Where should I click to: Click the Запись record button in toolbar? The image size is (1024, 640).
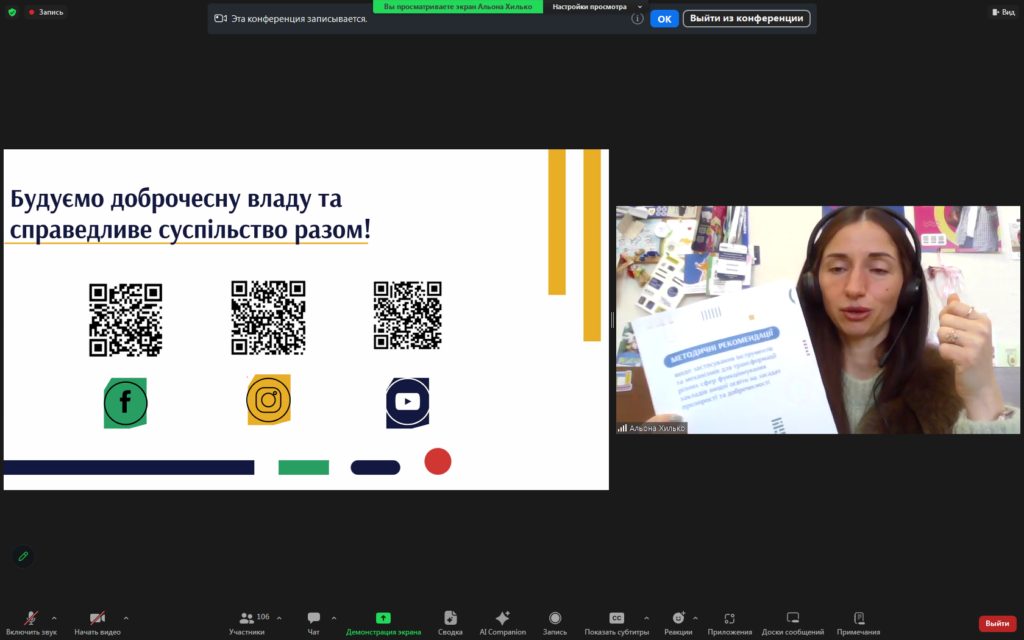pyautogui.click(x=554, y=619)
